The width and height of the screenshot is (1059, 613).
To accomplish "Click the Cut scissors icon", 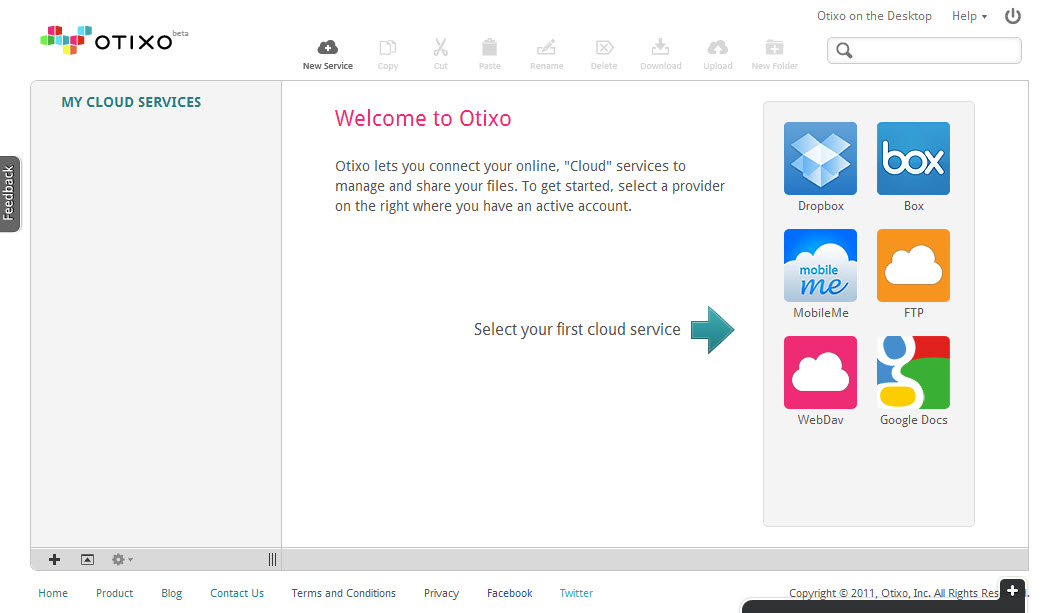I will [x=440, y=47].
